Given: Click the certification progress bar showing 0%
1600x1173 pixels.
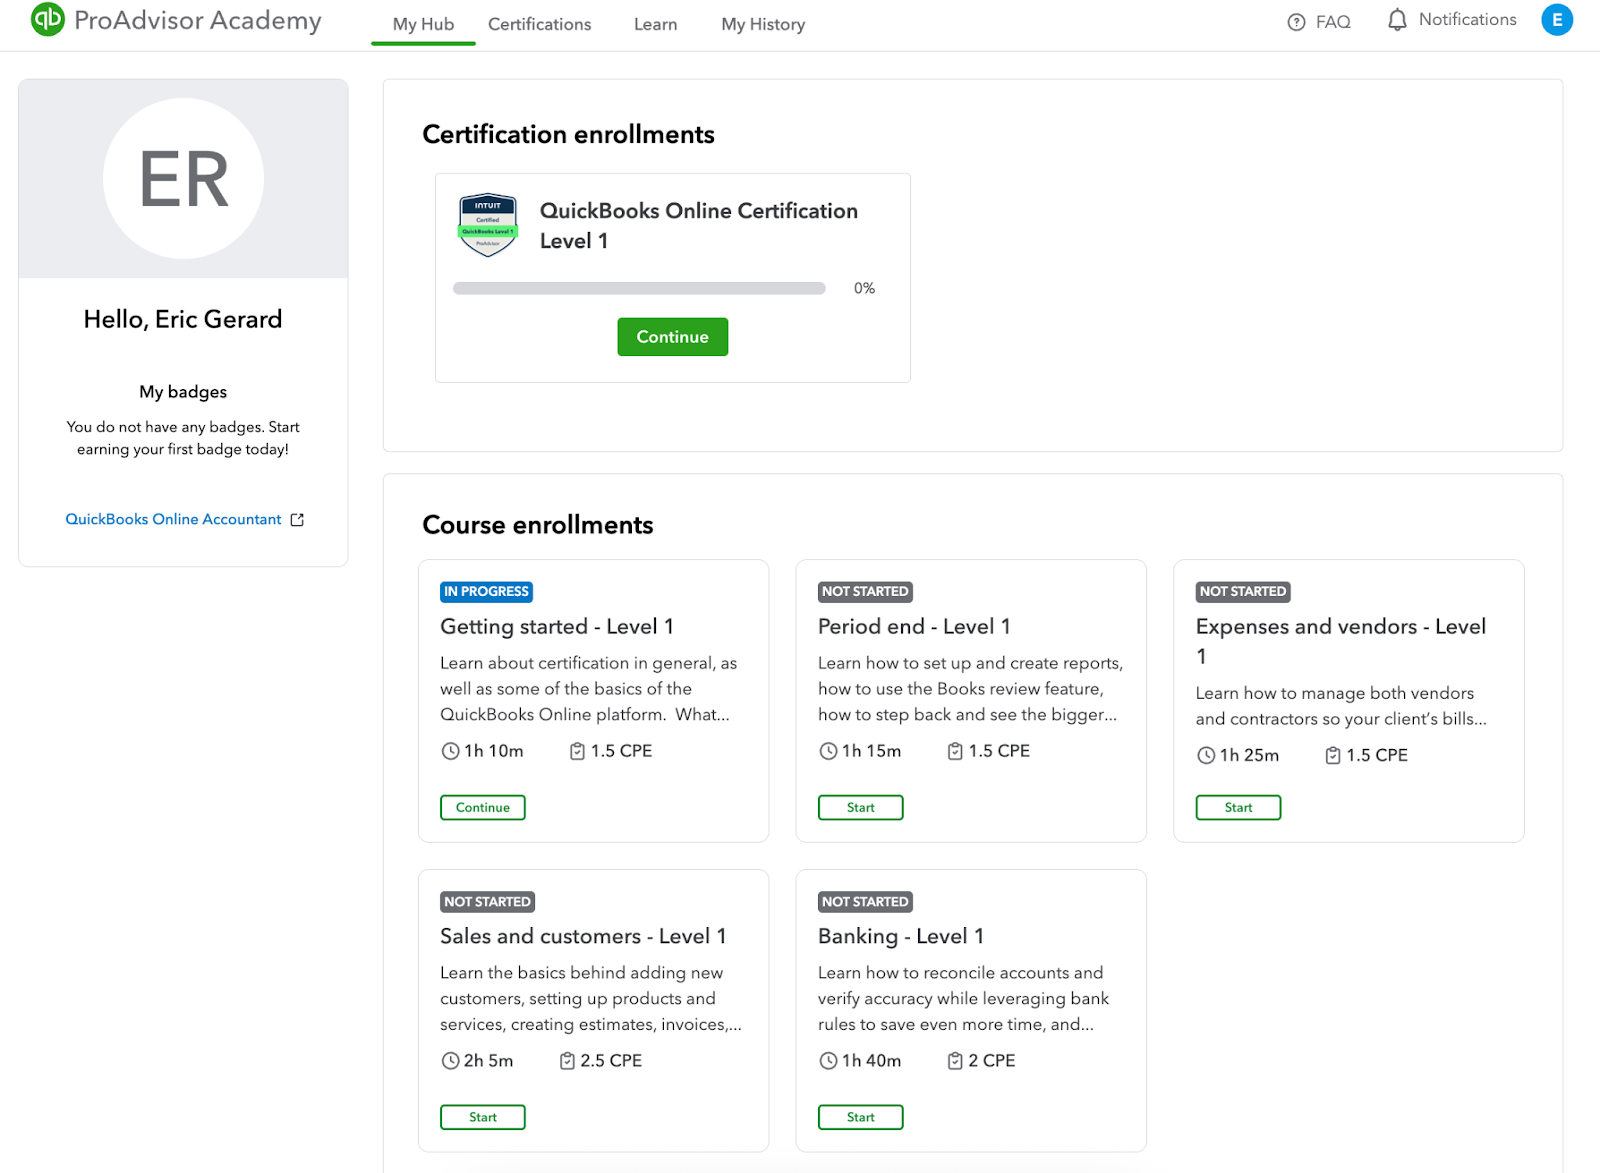Looking at the screenshot, I should [639, 288].
